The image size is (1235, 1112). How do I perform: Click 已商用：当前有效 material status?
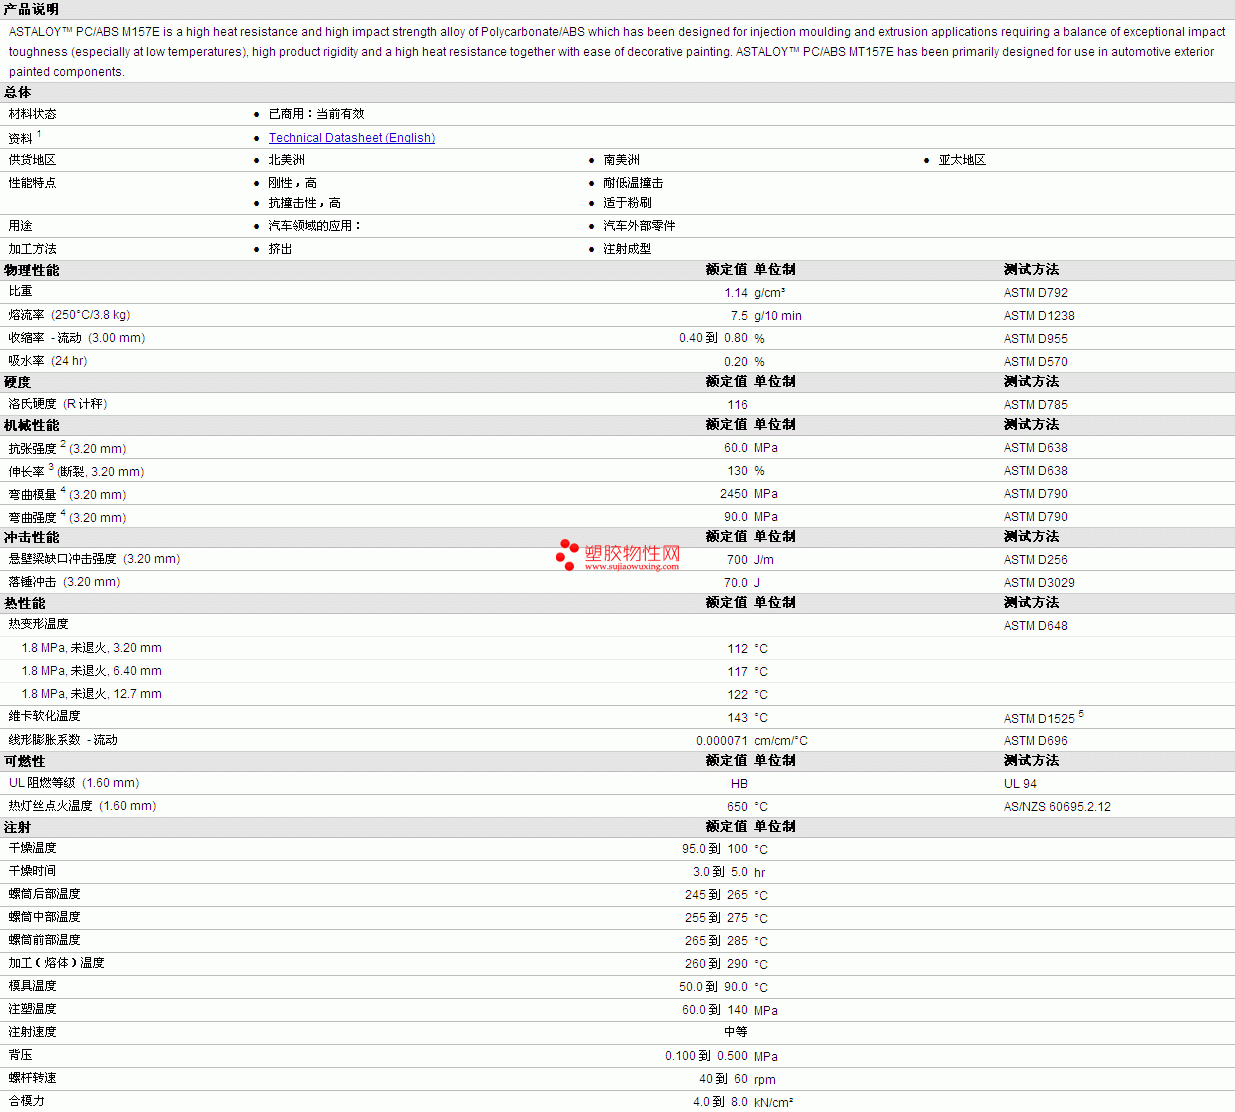[x=316, y=114]
